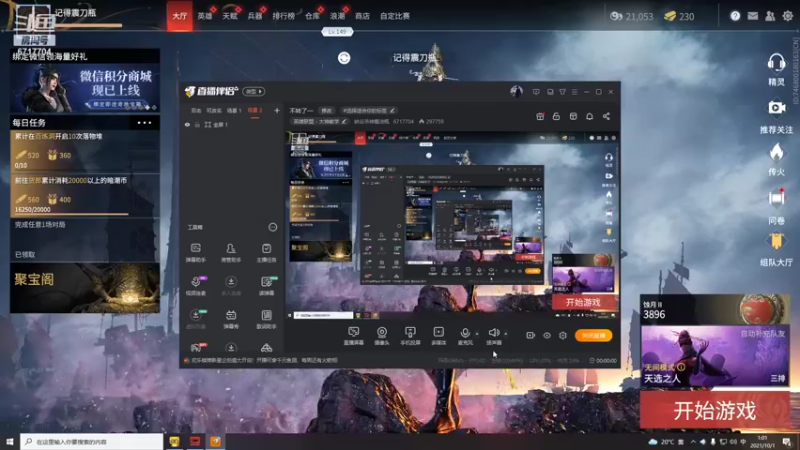Click the Windows taskbar search box
Screen dimensions: 800x450
pos(92,441)
